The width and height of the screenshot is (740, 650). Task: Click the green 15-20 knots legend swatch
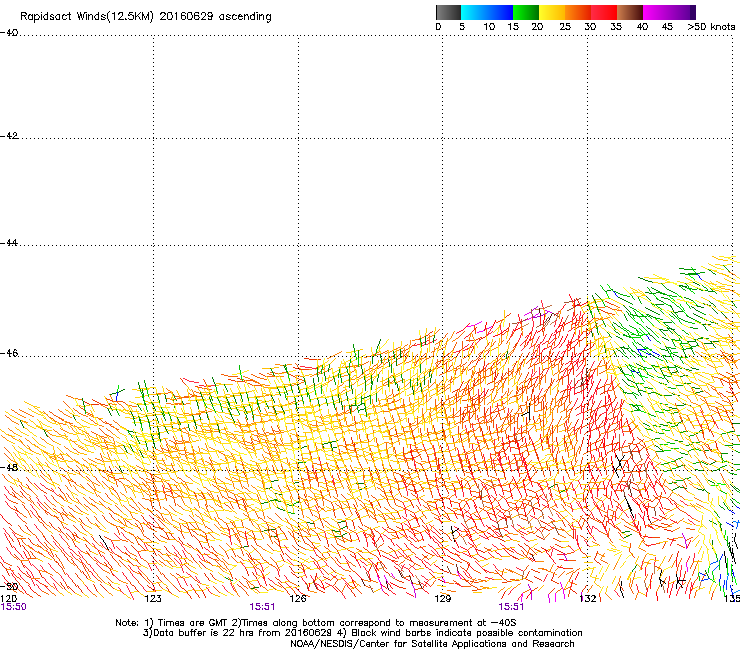coord(526,12)
